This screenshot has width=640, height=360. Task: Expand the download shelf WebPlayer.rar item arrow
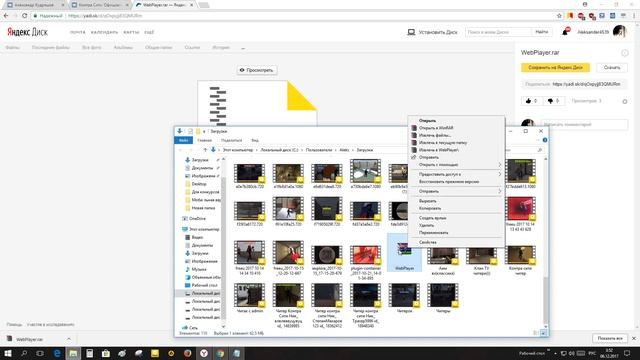69,339
